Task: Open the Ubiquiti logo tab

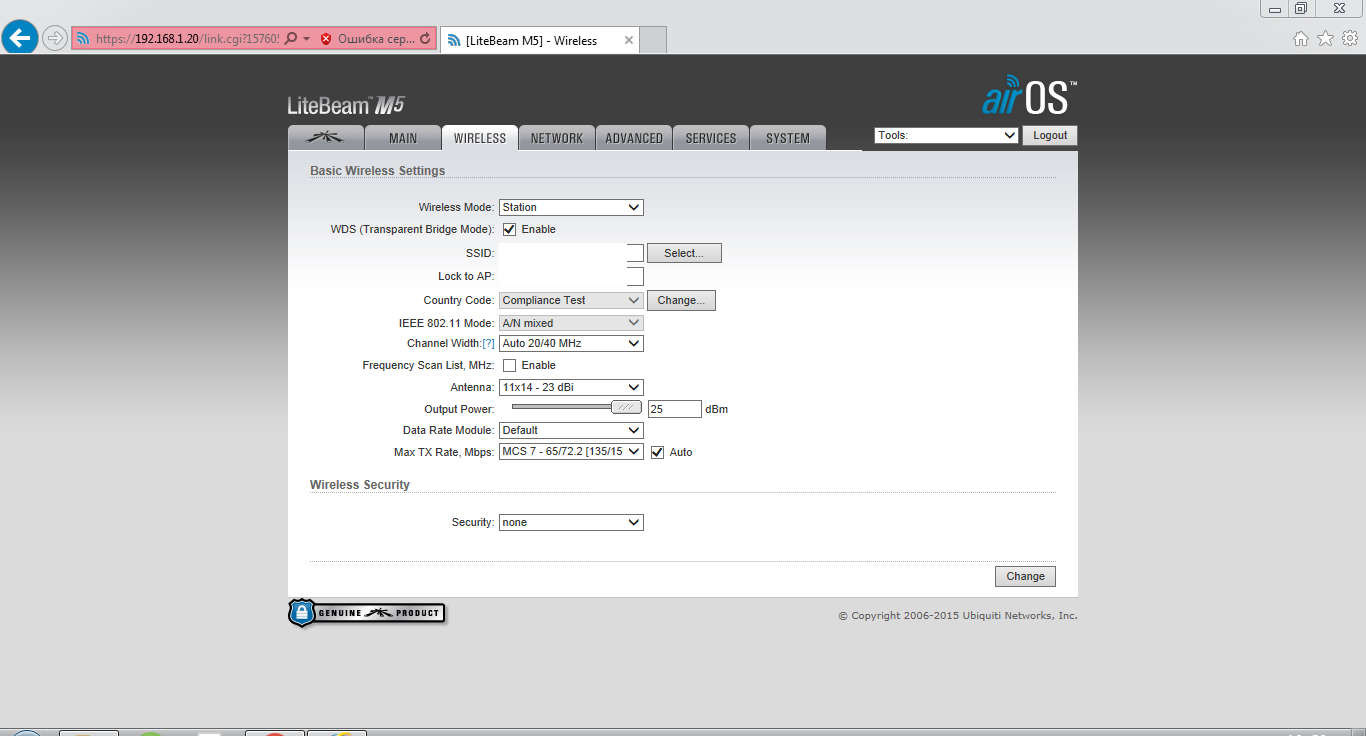Action: click(325, 138)
